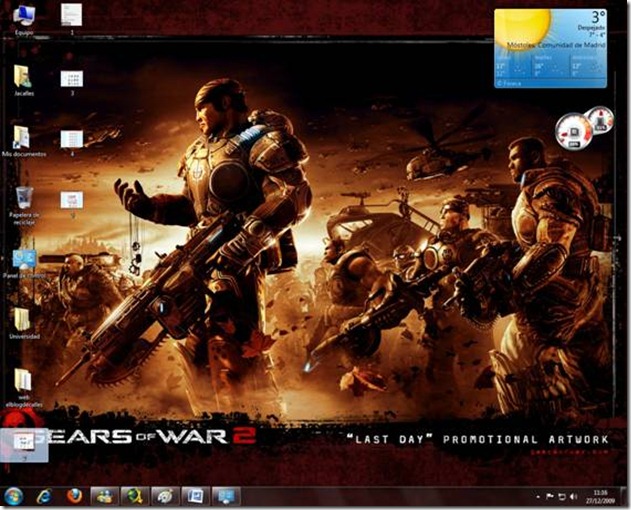Image resolution: width=631 pixels, height=510 pixels.
Task: Open Windows Live Messenger taskbar button
Action: point(105,496)
